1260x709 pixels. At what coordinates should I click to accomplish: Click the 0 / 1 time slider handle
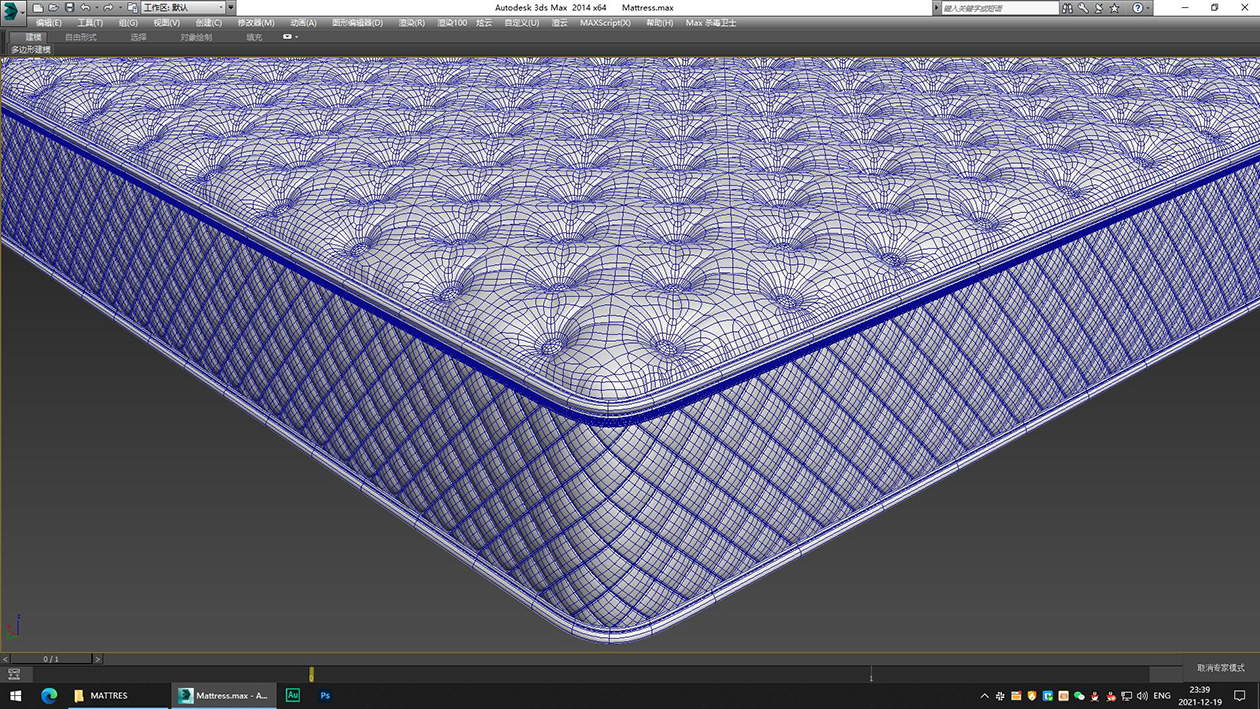[50, 659]
